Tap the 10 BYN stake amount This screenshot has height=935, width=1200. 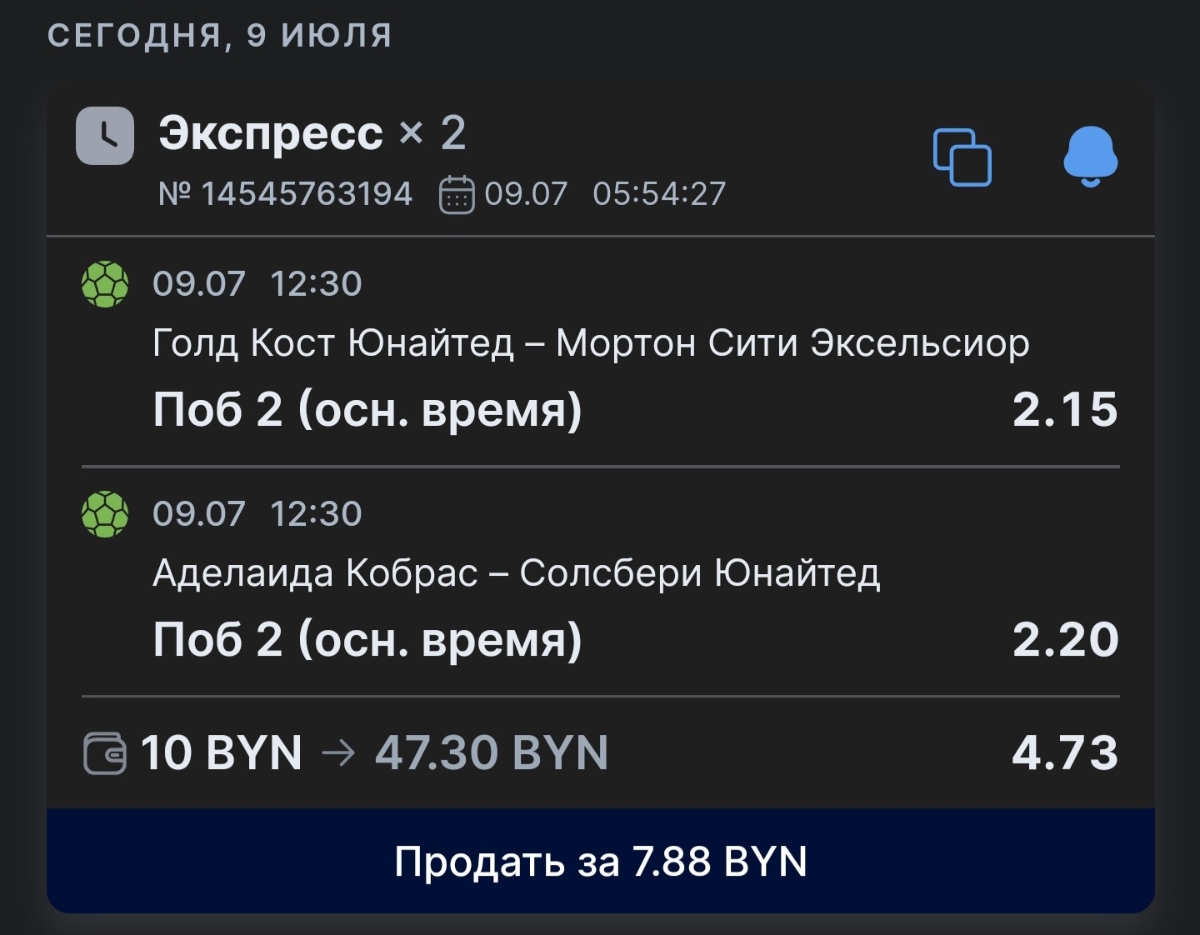coord(221,753)
